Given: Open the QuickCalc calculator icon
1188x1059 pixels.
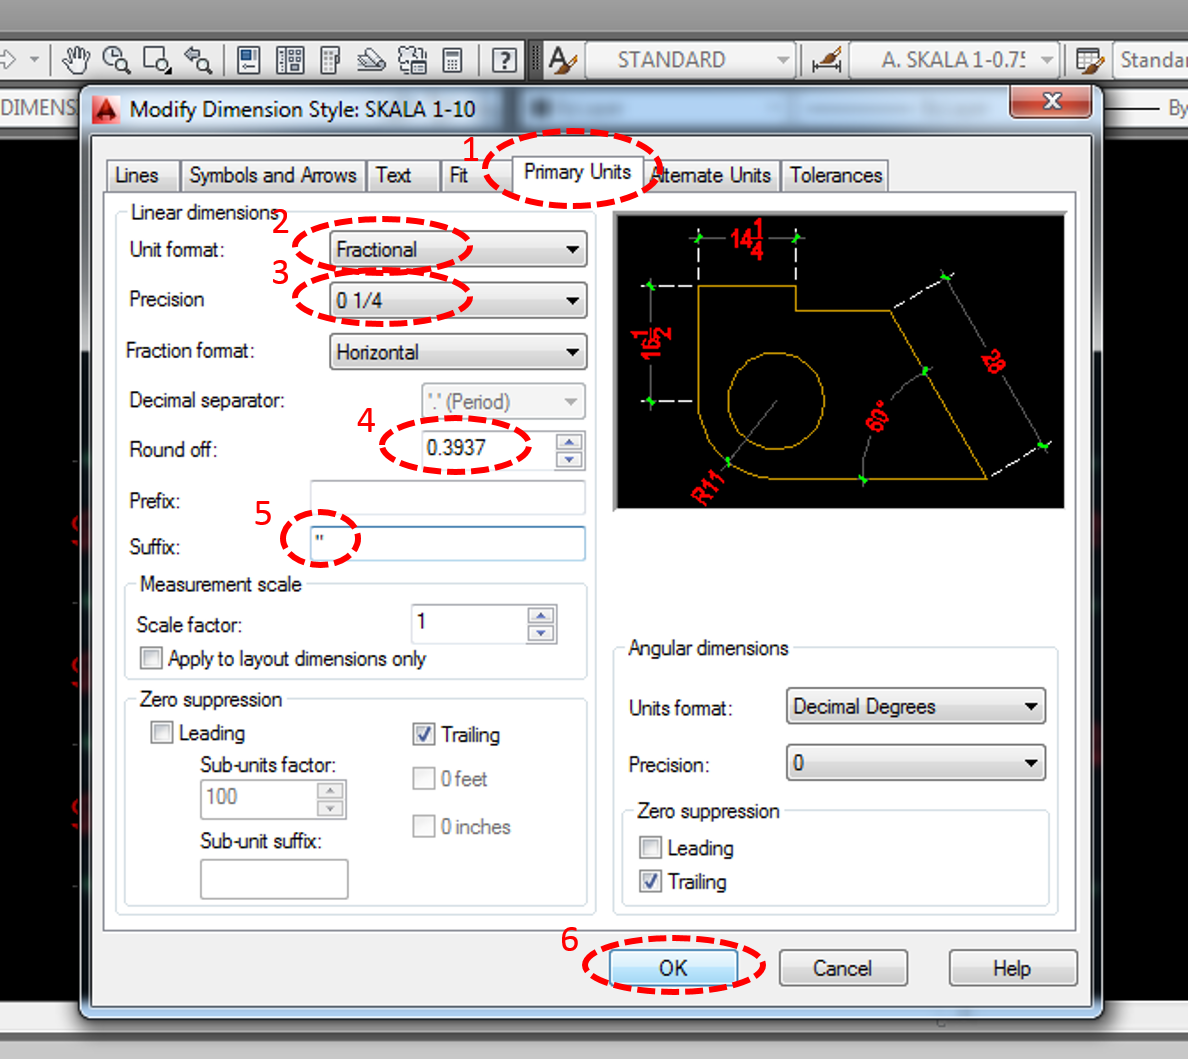Looking at the screenshot, I should [454, 60].
